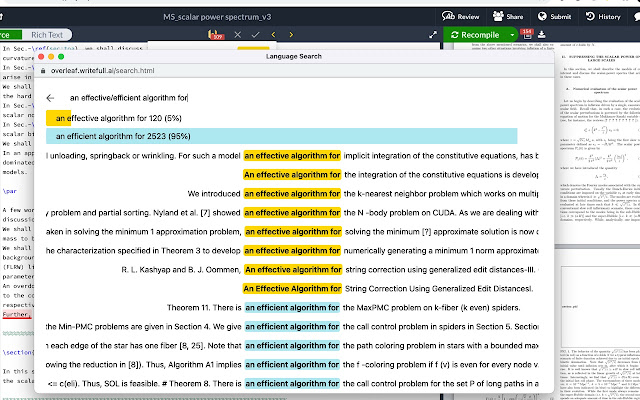
Task: Go to previous suggestion arrow
Action: [x=273, y=35]
